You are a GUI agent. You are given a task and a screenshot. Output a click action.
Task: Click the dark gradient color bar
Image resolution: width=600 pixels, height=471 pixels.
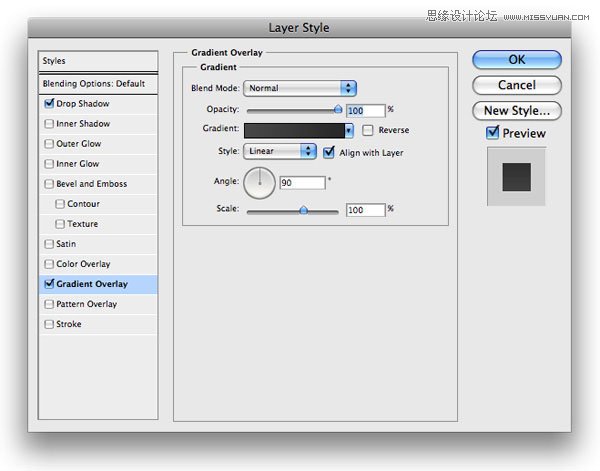pyautogui.click(x=294, y=130)
